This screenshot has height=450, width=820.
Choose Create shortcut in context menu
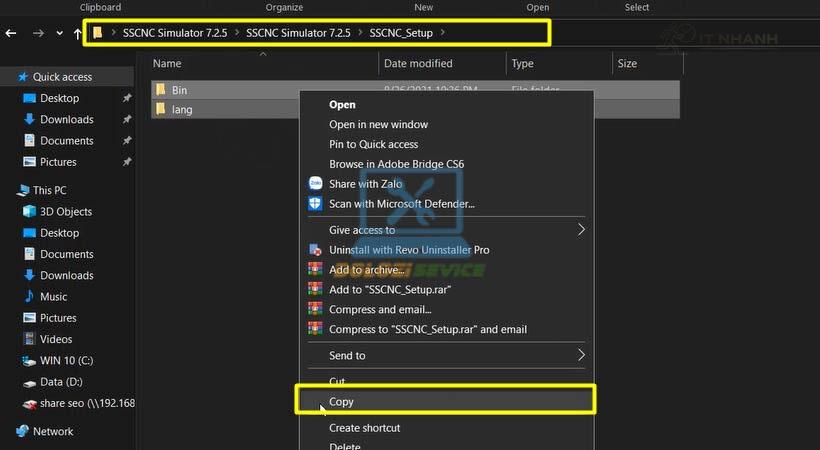click(364, 428)
